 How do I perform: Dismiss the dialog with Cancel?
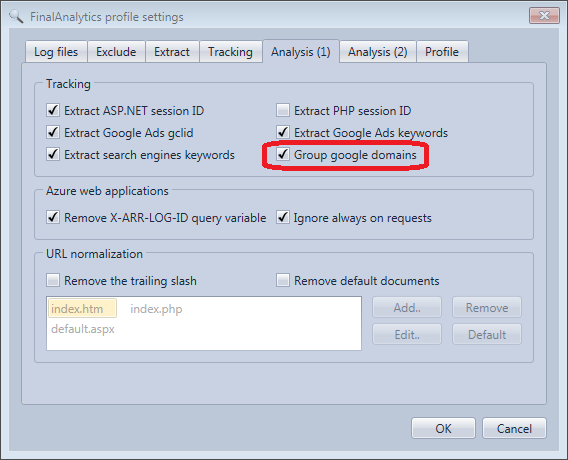tap(514, 428)
